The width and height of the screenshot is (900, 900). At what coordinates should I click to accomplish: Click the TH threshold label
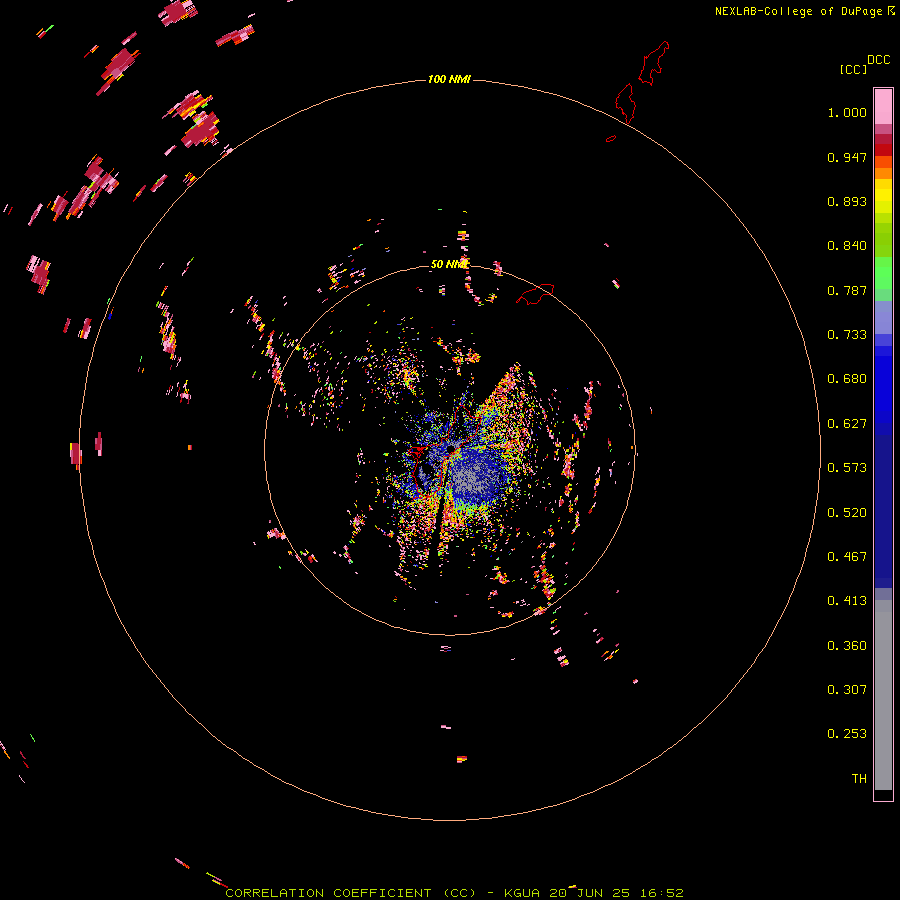pyautogui.click(x=859, y=779)
